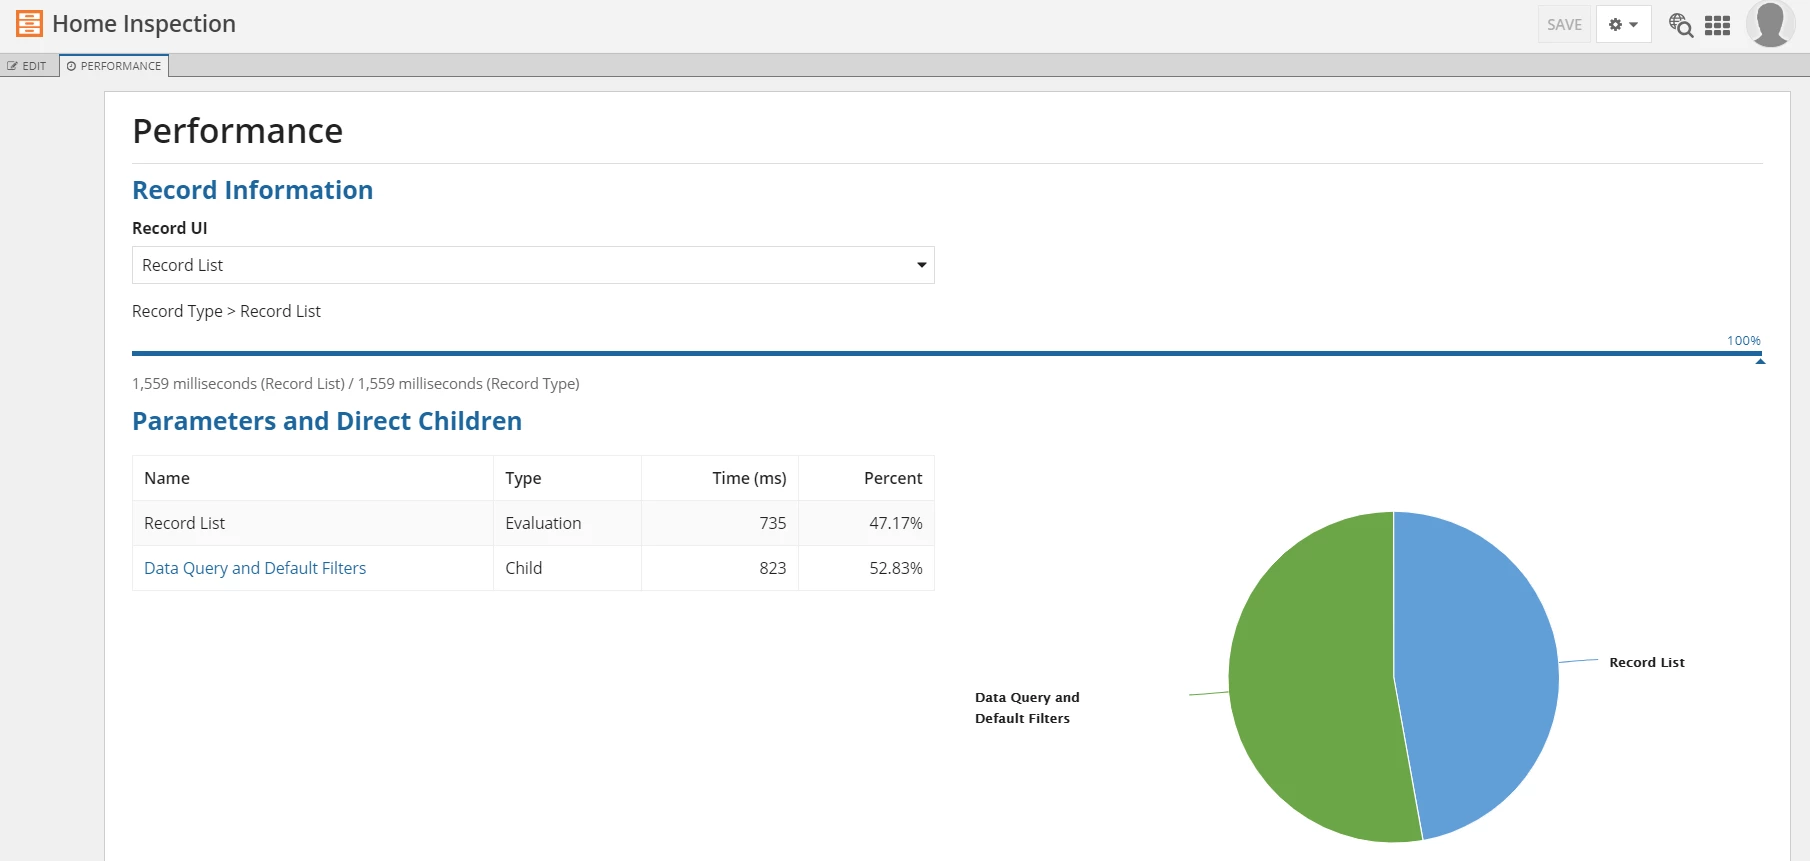Click the Home Inspection record type icon
The image size is (1810, 861).
point(29,23)
